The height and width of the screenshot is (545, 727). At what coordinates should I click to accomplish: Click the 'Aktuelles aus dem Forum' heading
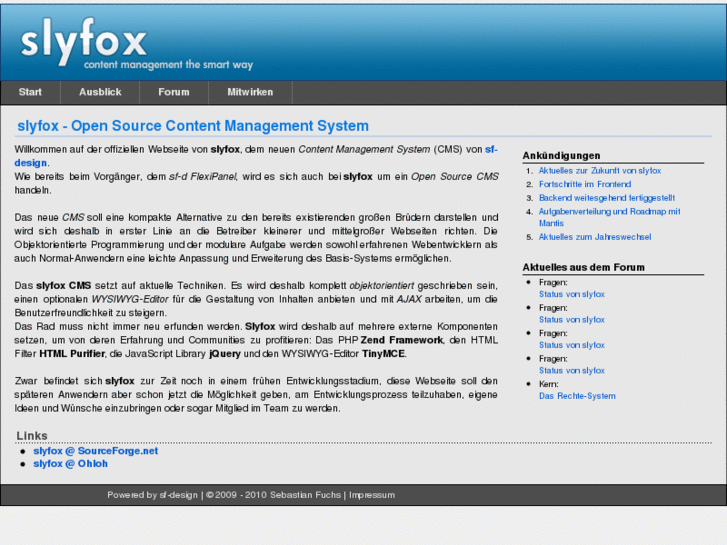[x=583, y=267]
